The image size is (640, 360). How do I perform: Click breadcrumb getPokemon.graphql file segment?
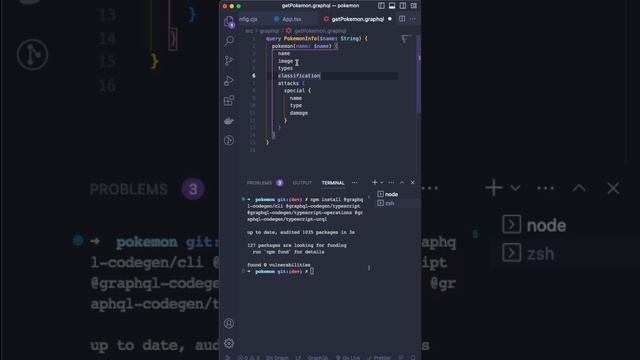[316, 31]
